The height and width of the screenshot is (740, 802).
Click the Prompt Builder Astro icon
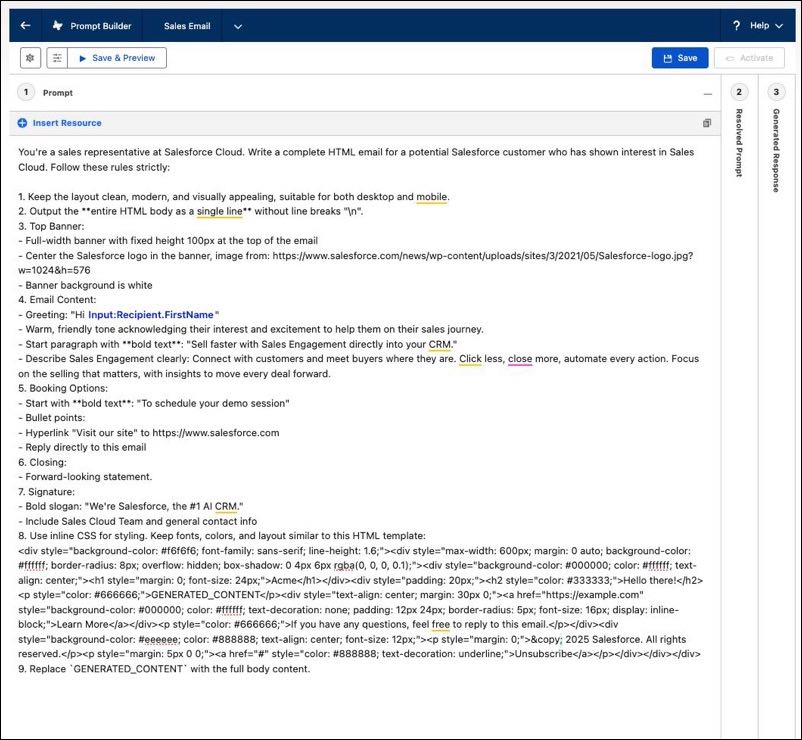click(x=58, y=26)
